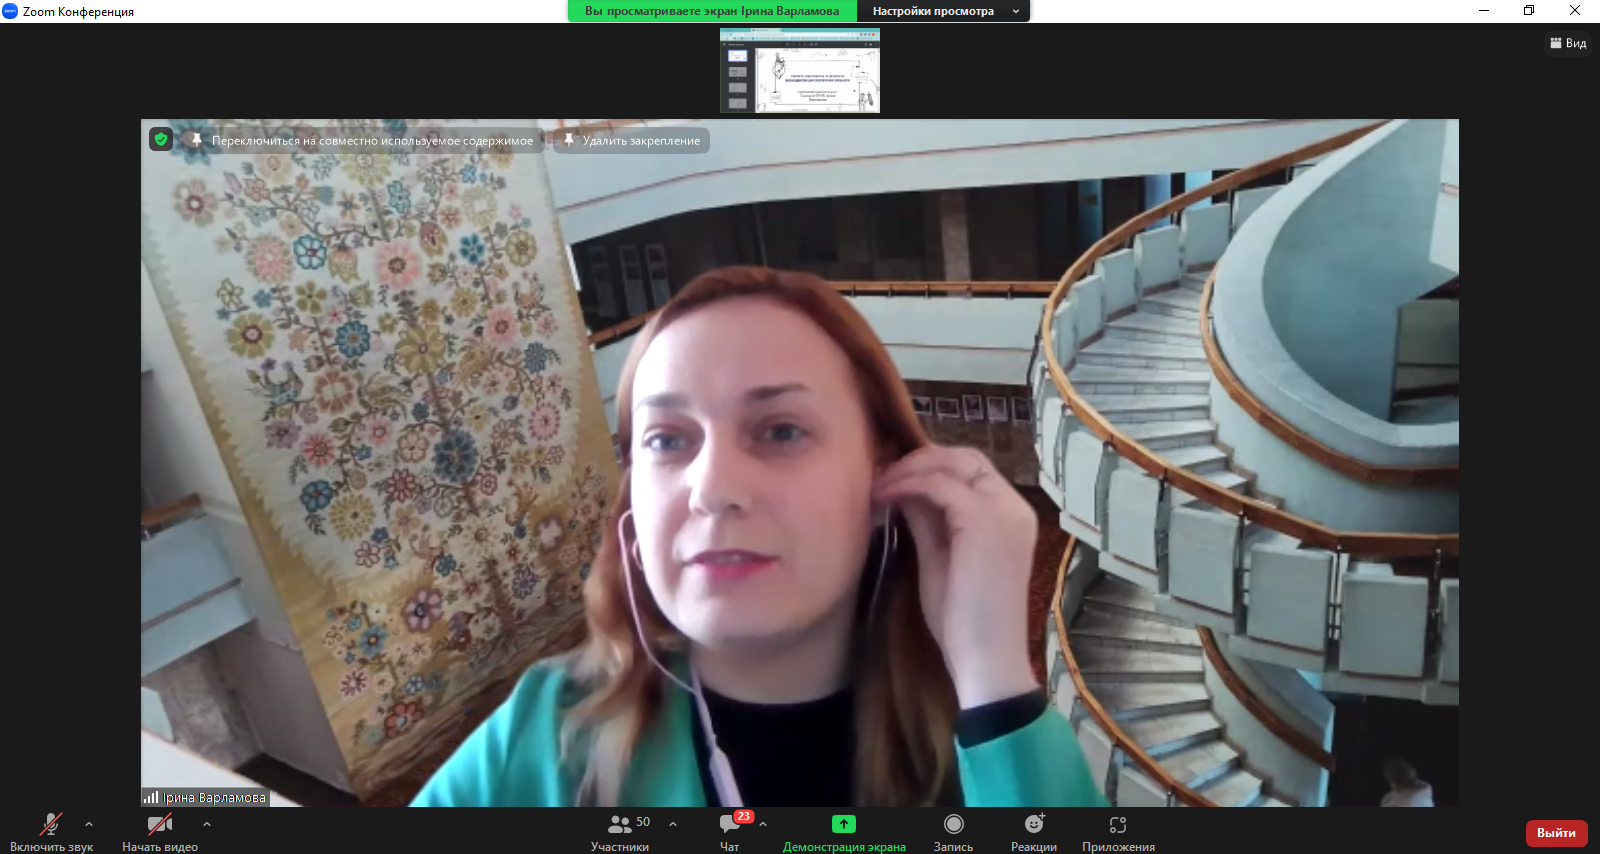The image size is (1600, 854).
Task: Leave the meeting with Выйти
Action: [1556, 833]
